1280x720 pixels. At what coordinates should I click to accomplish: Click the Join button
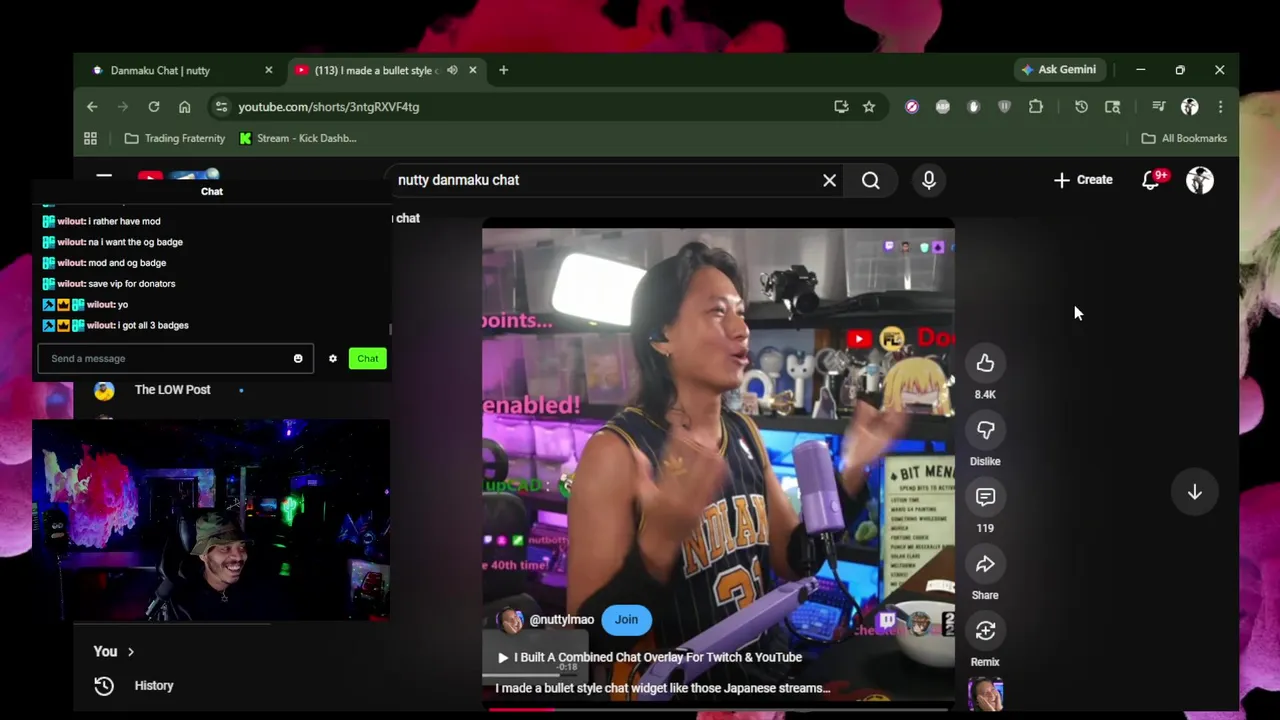(x=626, y=620)
